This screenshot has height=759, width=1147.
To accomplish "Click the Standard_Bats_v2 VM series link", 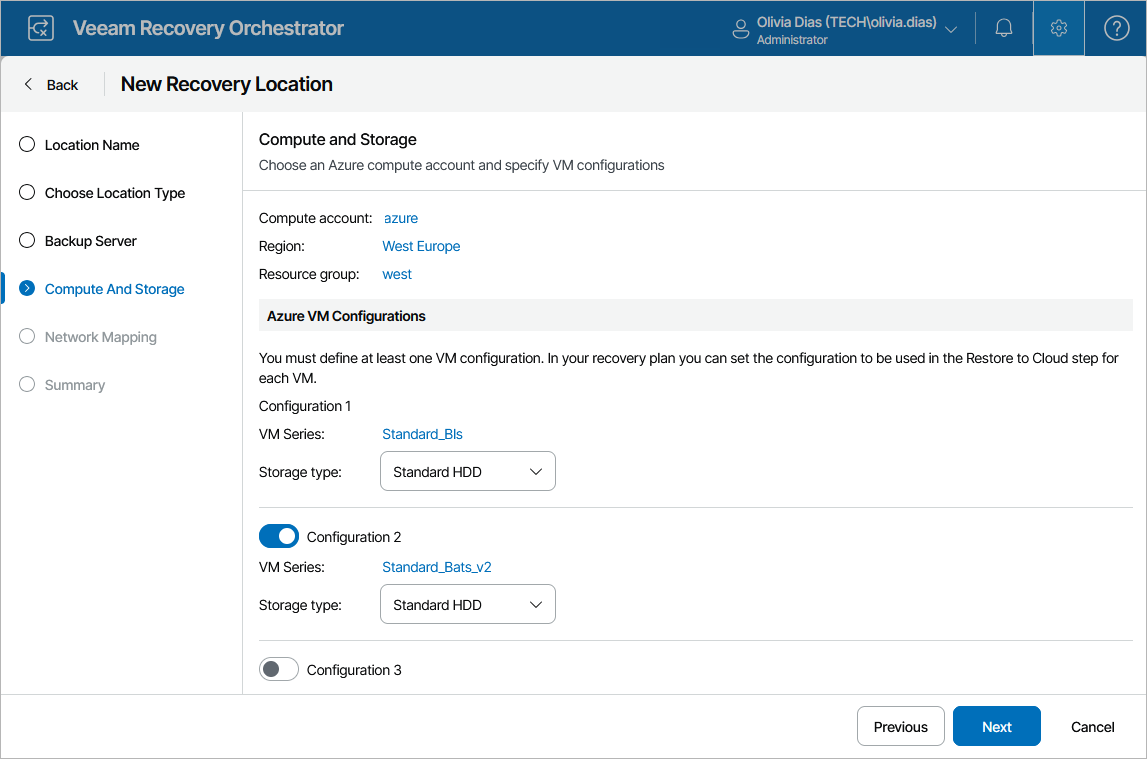I will tap(436, 567).
